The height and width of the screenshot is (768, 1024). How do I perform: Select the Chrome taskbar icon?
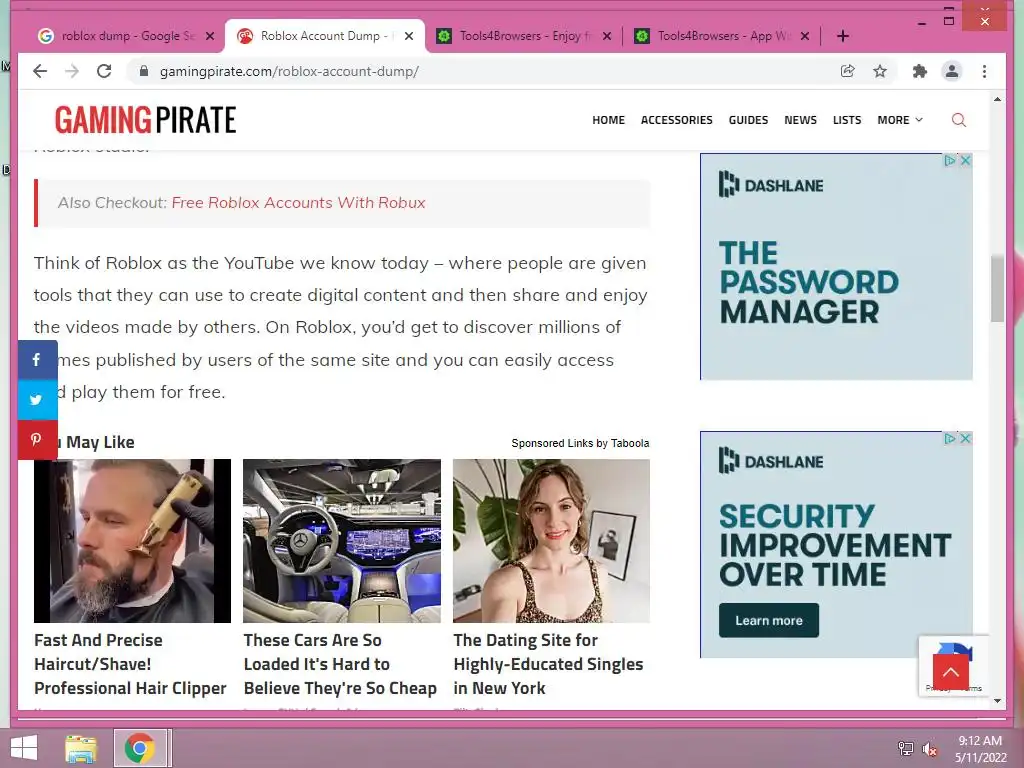point(140,748)
